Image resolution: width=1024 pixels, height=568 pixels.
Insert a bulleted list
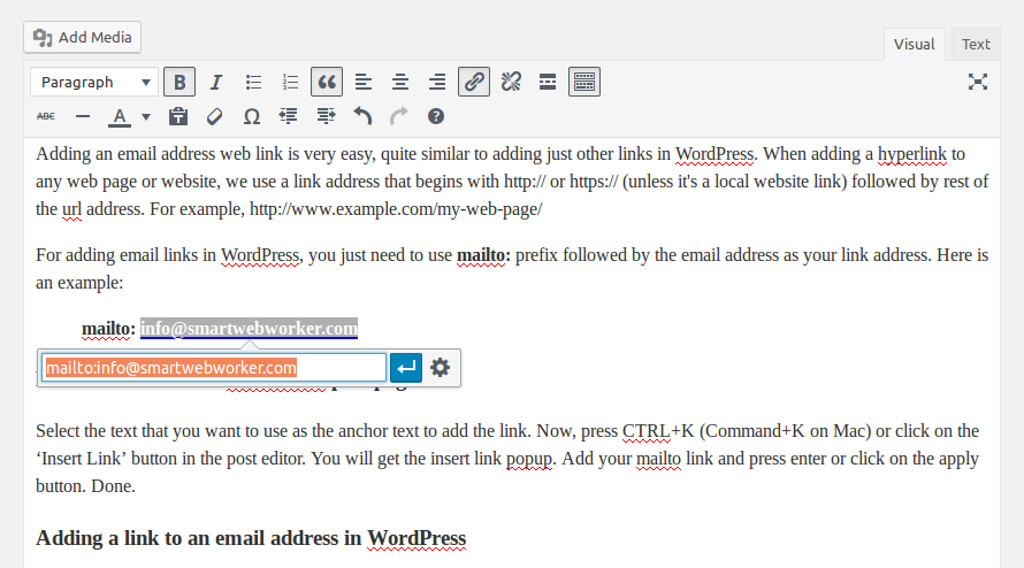pyautogui.click(x=253, y=82)
